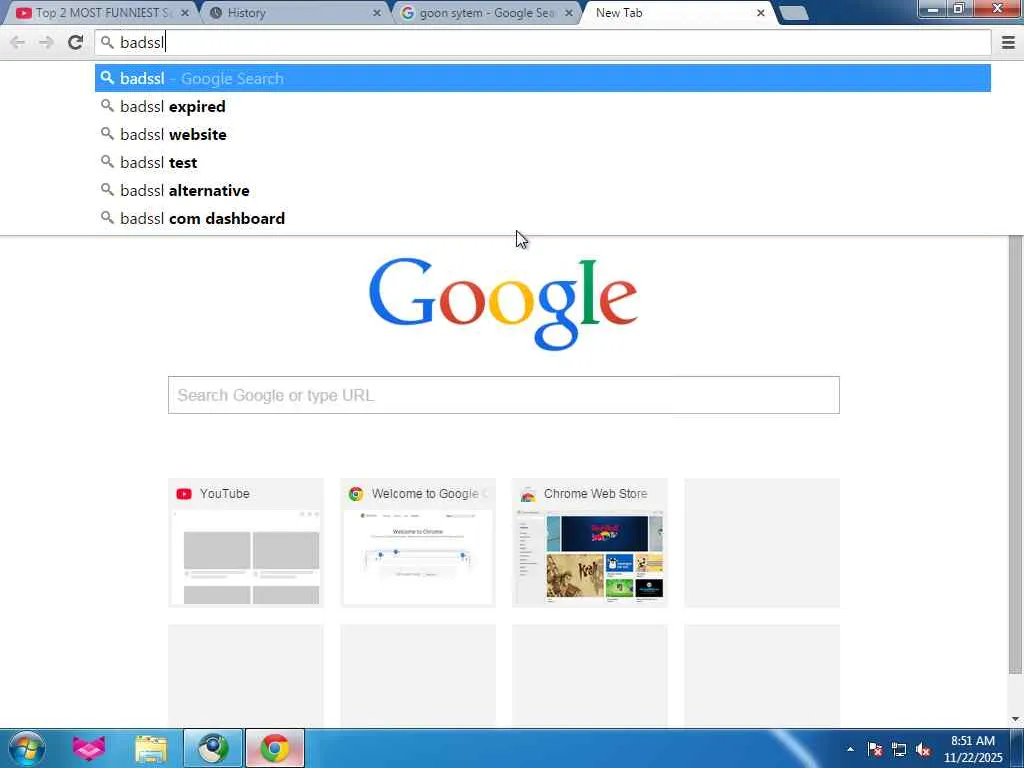Image resolution: width=1024 pixels, height=768 pixels.
Task: Click the Google Chrome taskbar icon
Action: tap(275, 748)
